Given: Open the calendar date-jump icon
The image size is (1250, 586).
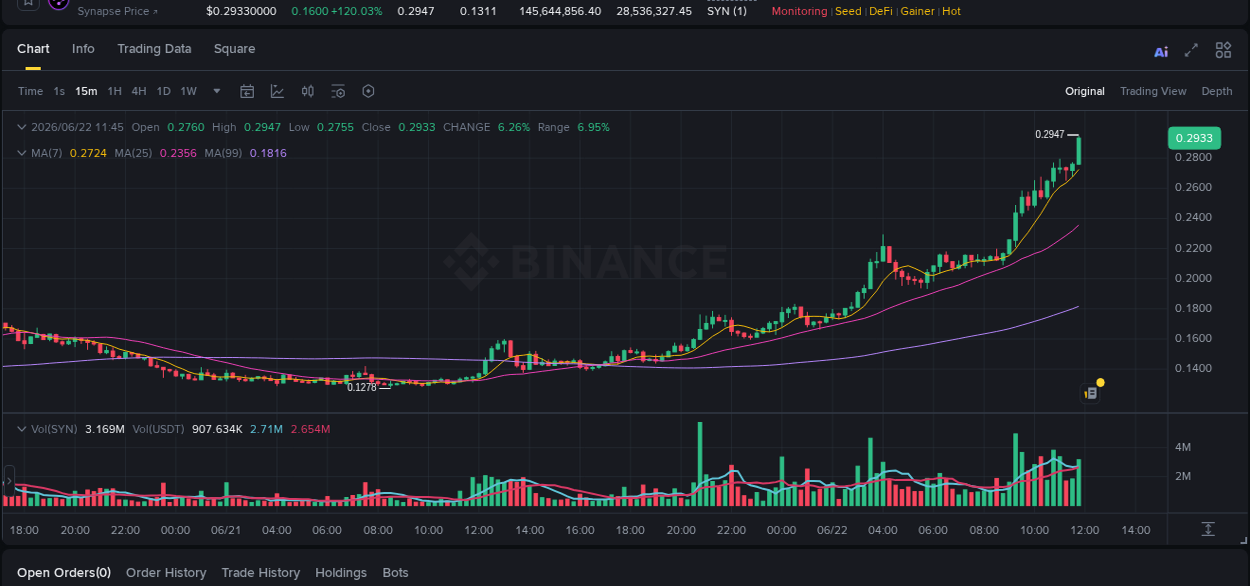Looking at the screenshot, I should coord(247,91).
